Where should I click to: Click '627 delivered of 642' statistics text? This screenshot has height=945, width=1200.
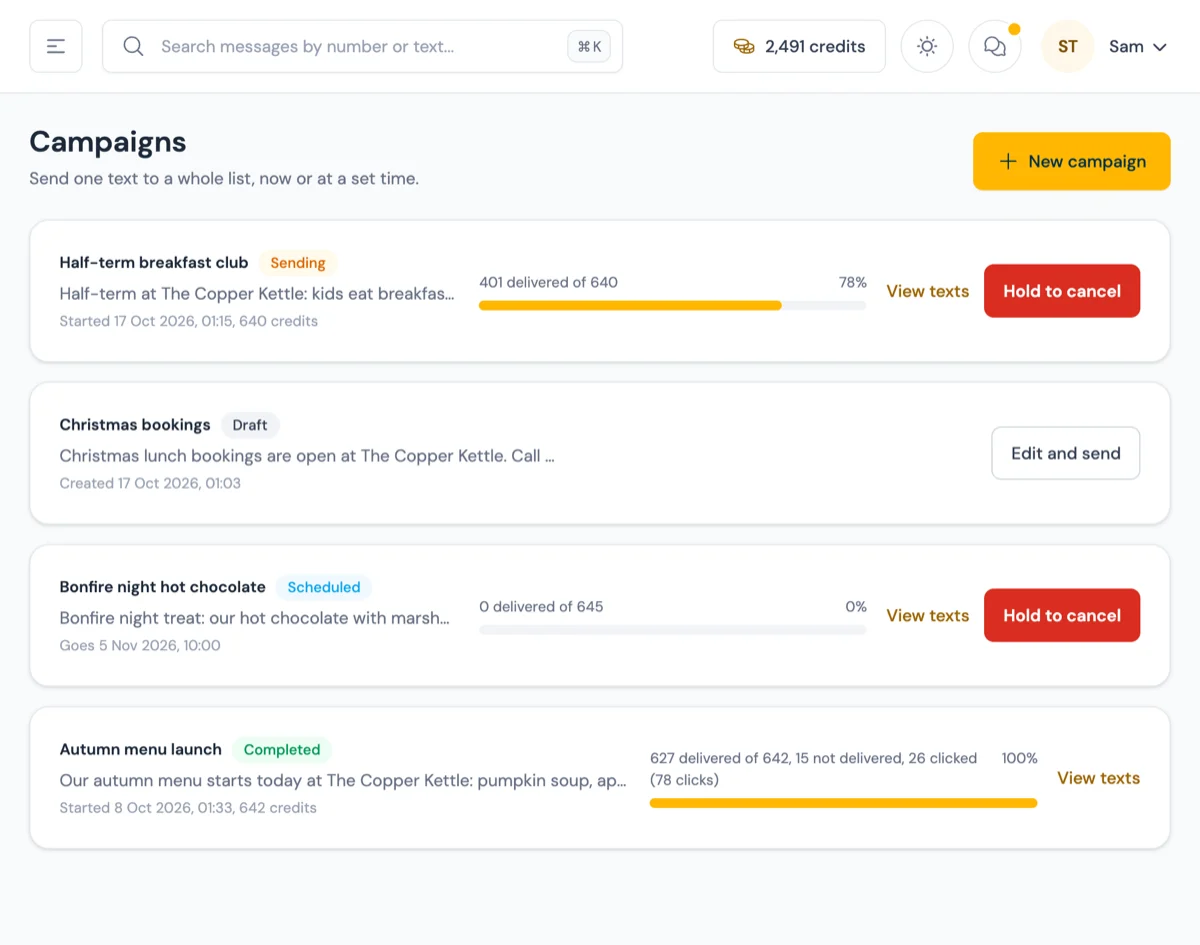coord(814,768)
